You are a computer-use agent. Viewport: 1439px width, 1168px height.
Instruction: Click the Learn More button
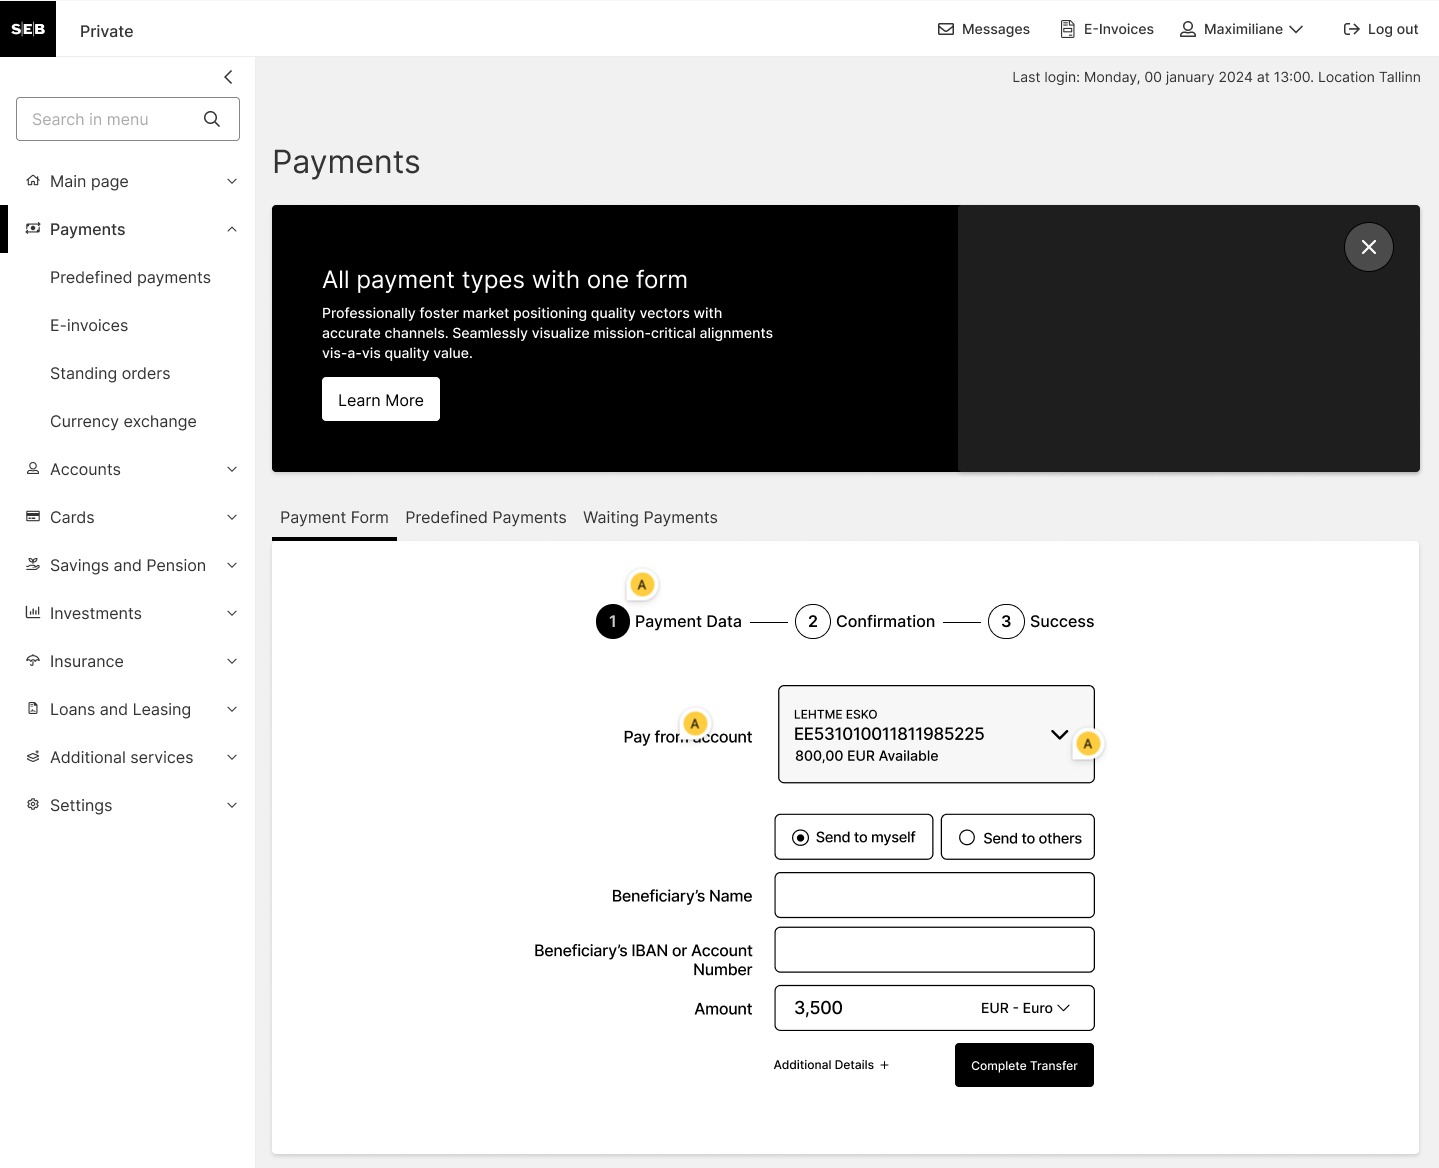[381, 399]
